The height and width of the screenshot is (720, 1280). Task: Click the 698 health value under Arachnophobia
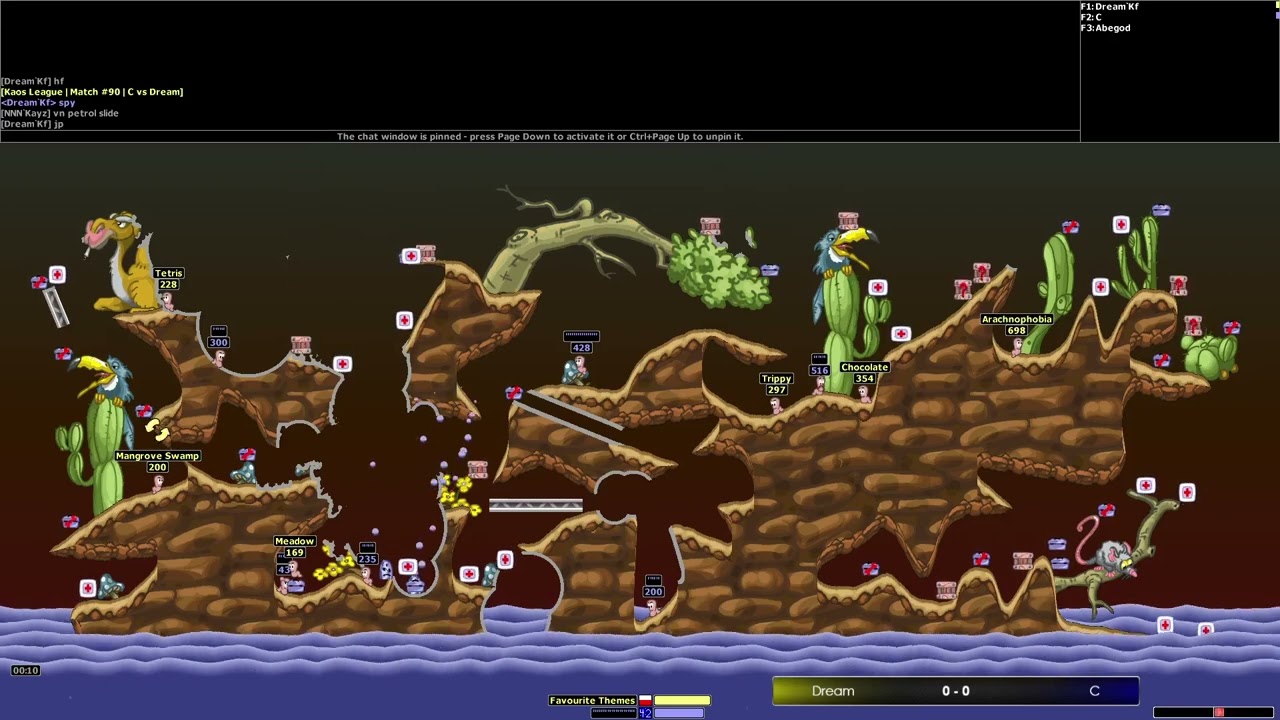click(x=1017, y=331)
